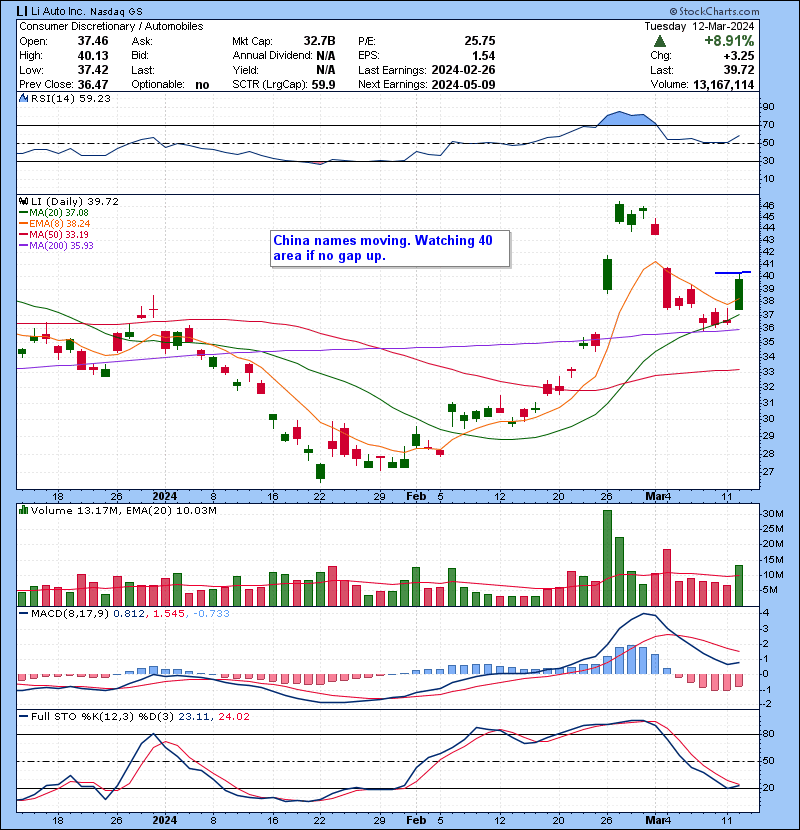Click the RSI indicator line icon
The image size is (800, 830).
23,98
